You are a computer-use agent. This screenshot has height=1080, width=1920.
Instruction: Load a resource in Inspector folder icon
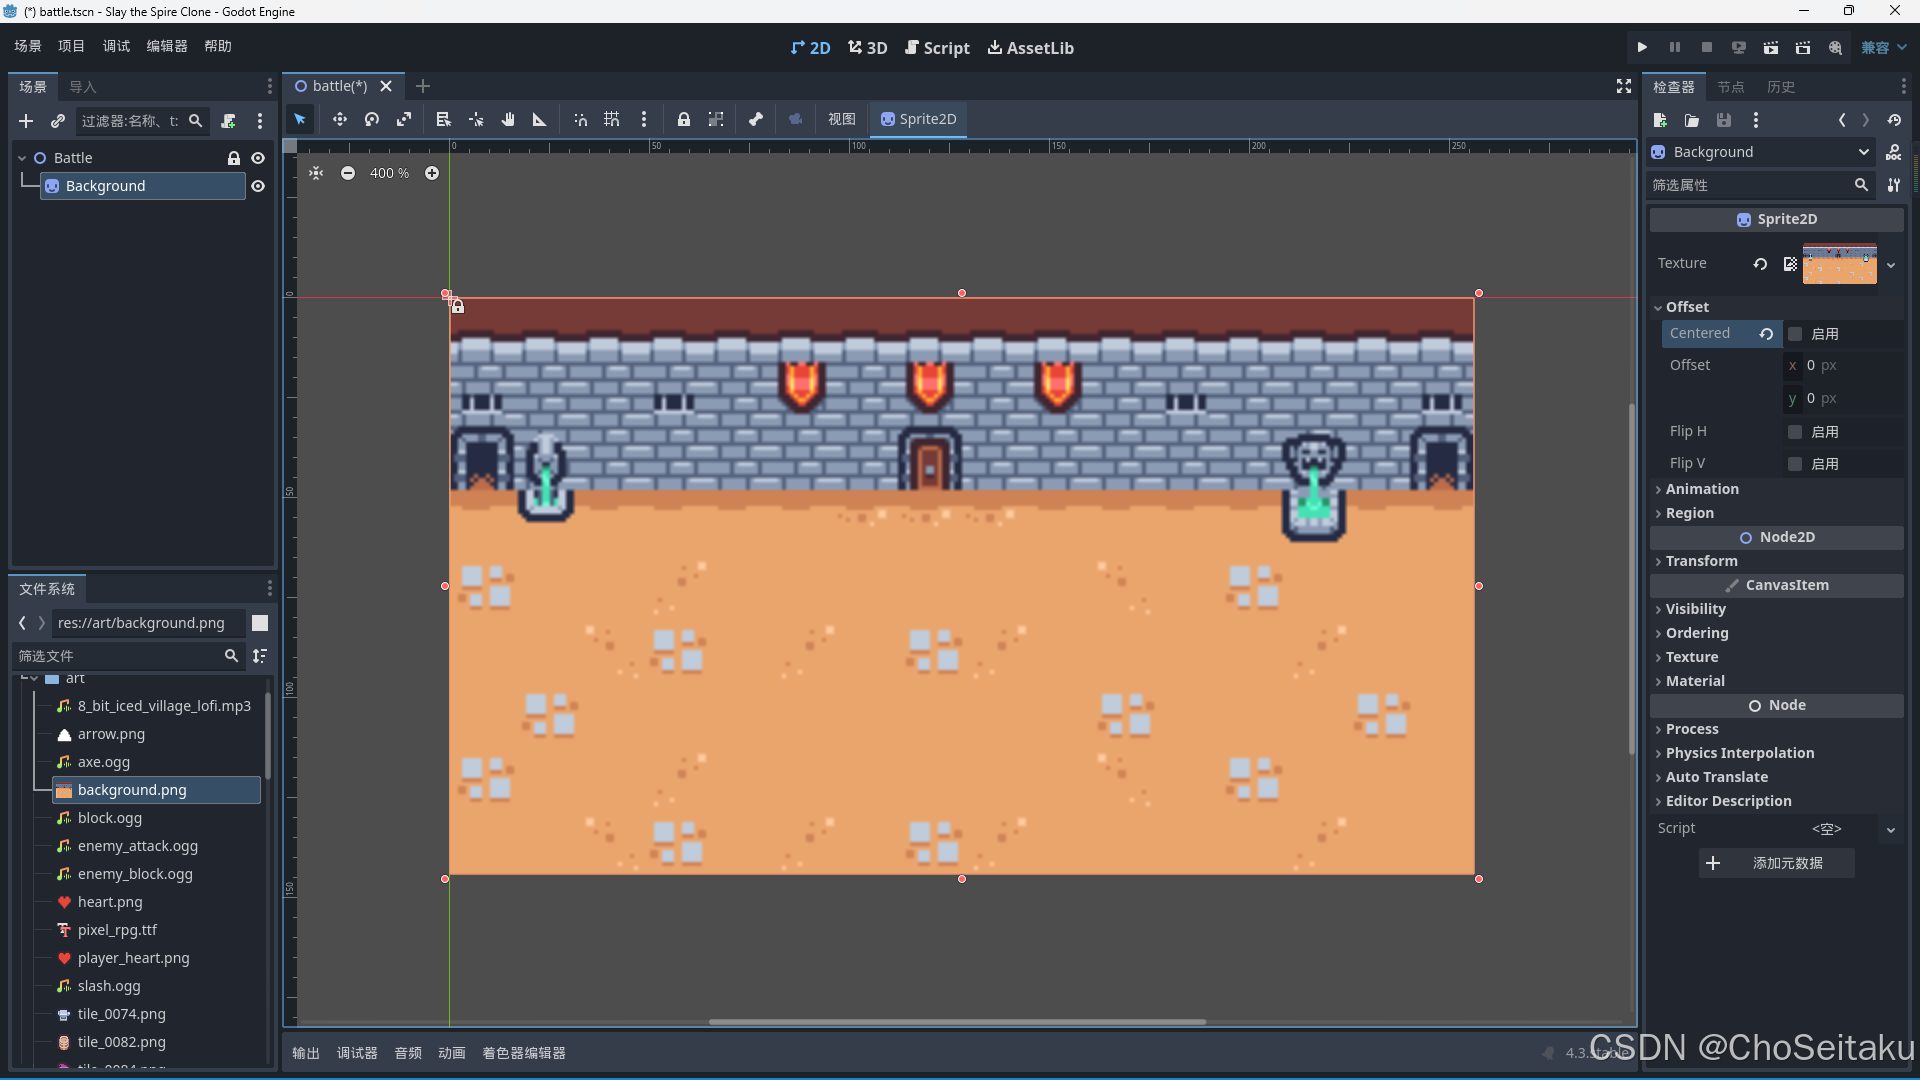coord(1692,120)
